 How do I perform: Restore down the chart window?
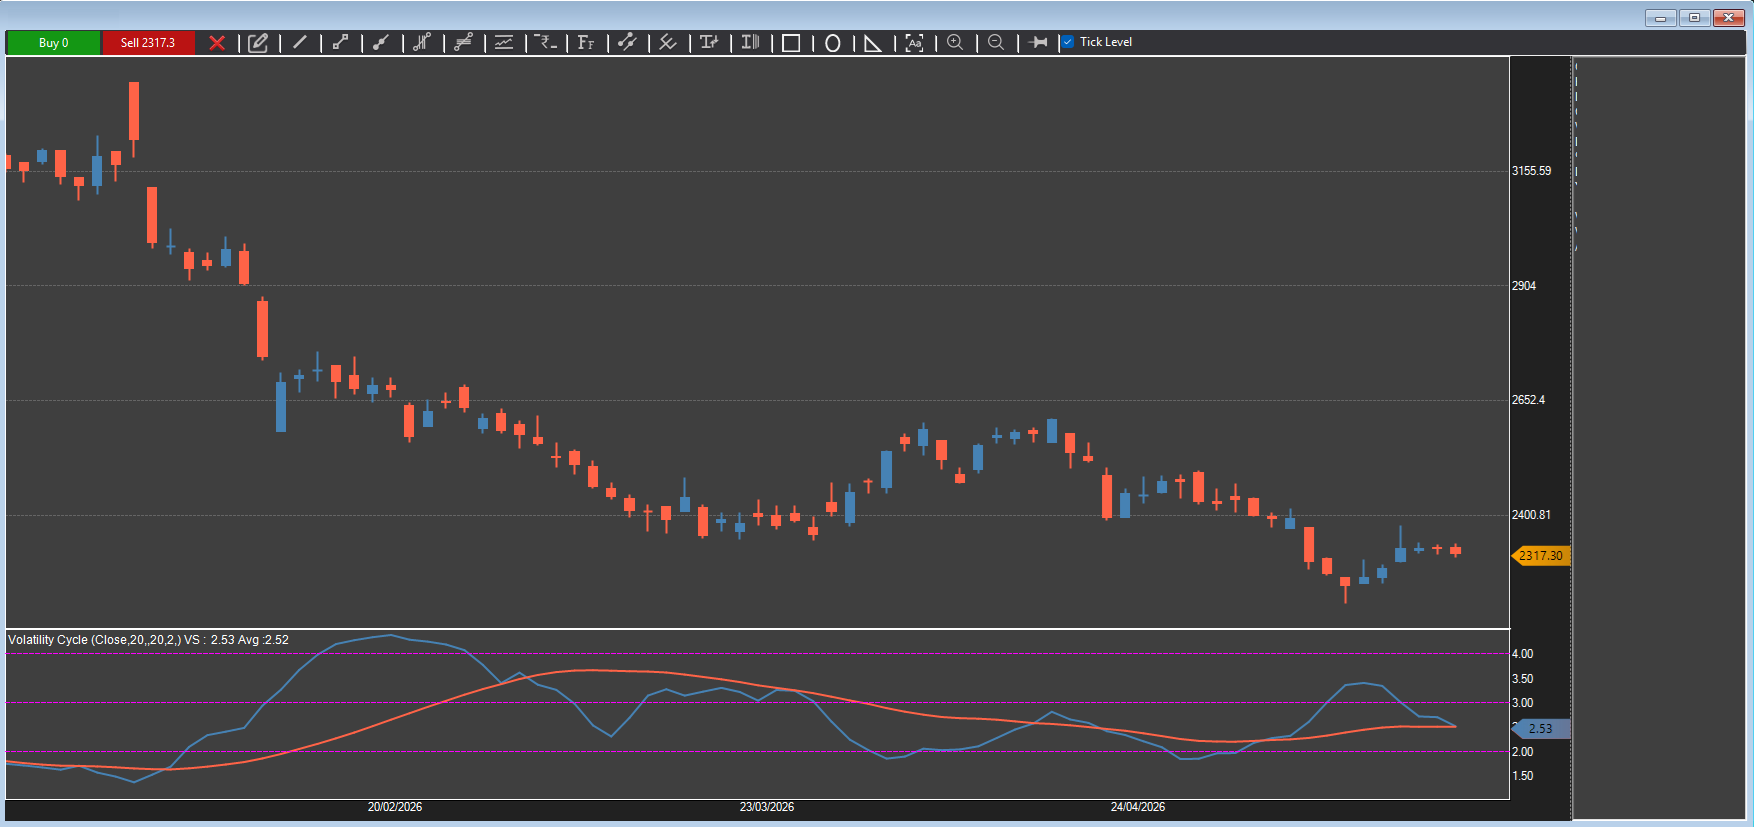pyautogui.click(x=1694, y=18)
